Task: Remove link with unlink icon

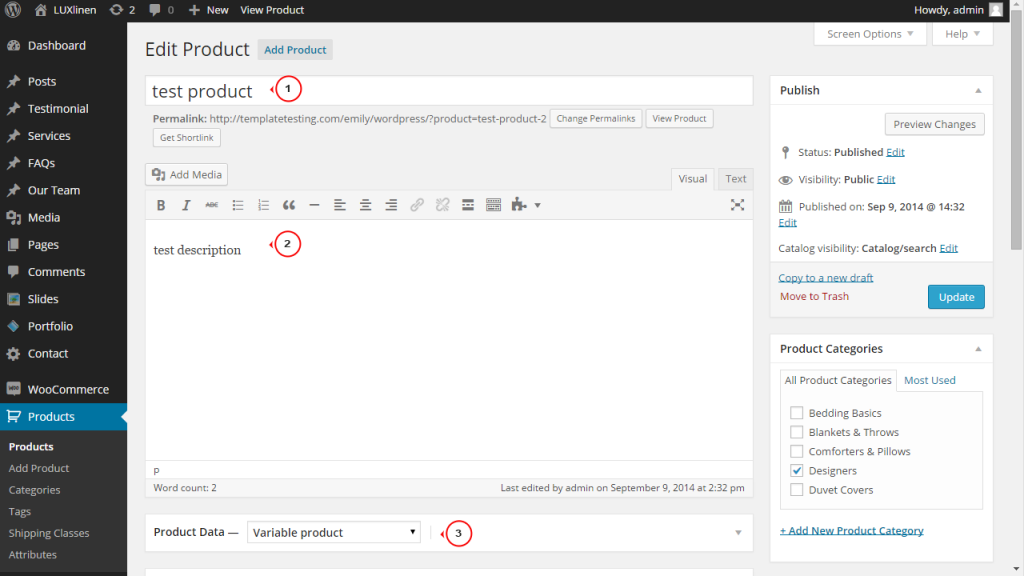Action: (x=442, y=205)
